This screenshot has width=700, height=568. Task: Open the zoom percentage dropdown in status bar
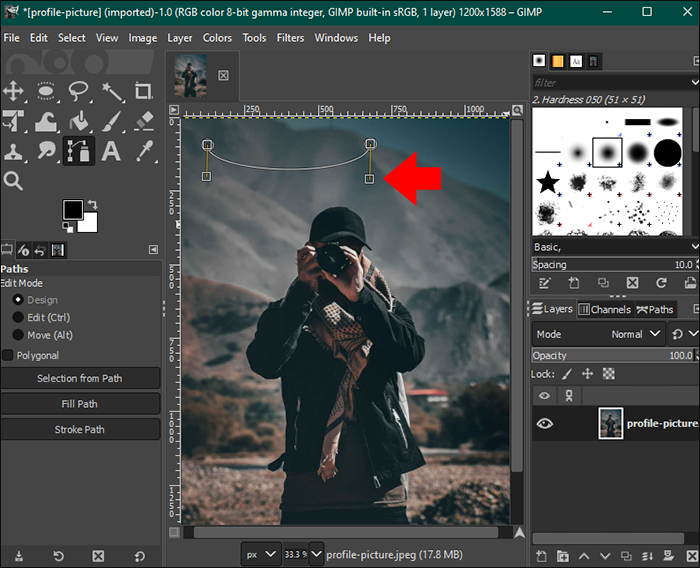(x=316, y=553)
